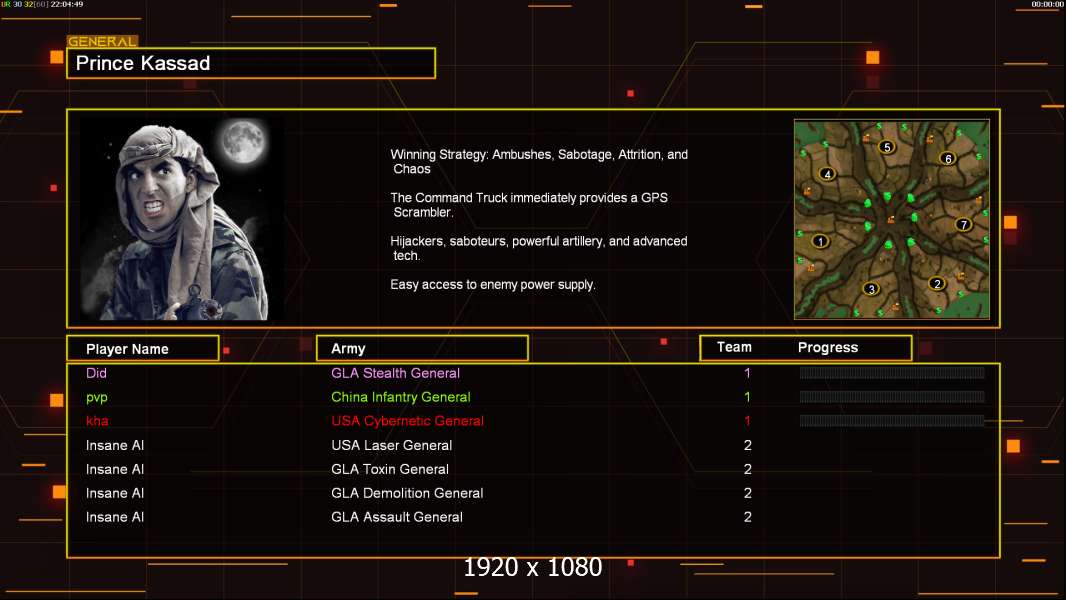1066x600 pixels.
Task: Click the Hijackers, saboteurs description text
Action: (538, 248)
